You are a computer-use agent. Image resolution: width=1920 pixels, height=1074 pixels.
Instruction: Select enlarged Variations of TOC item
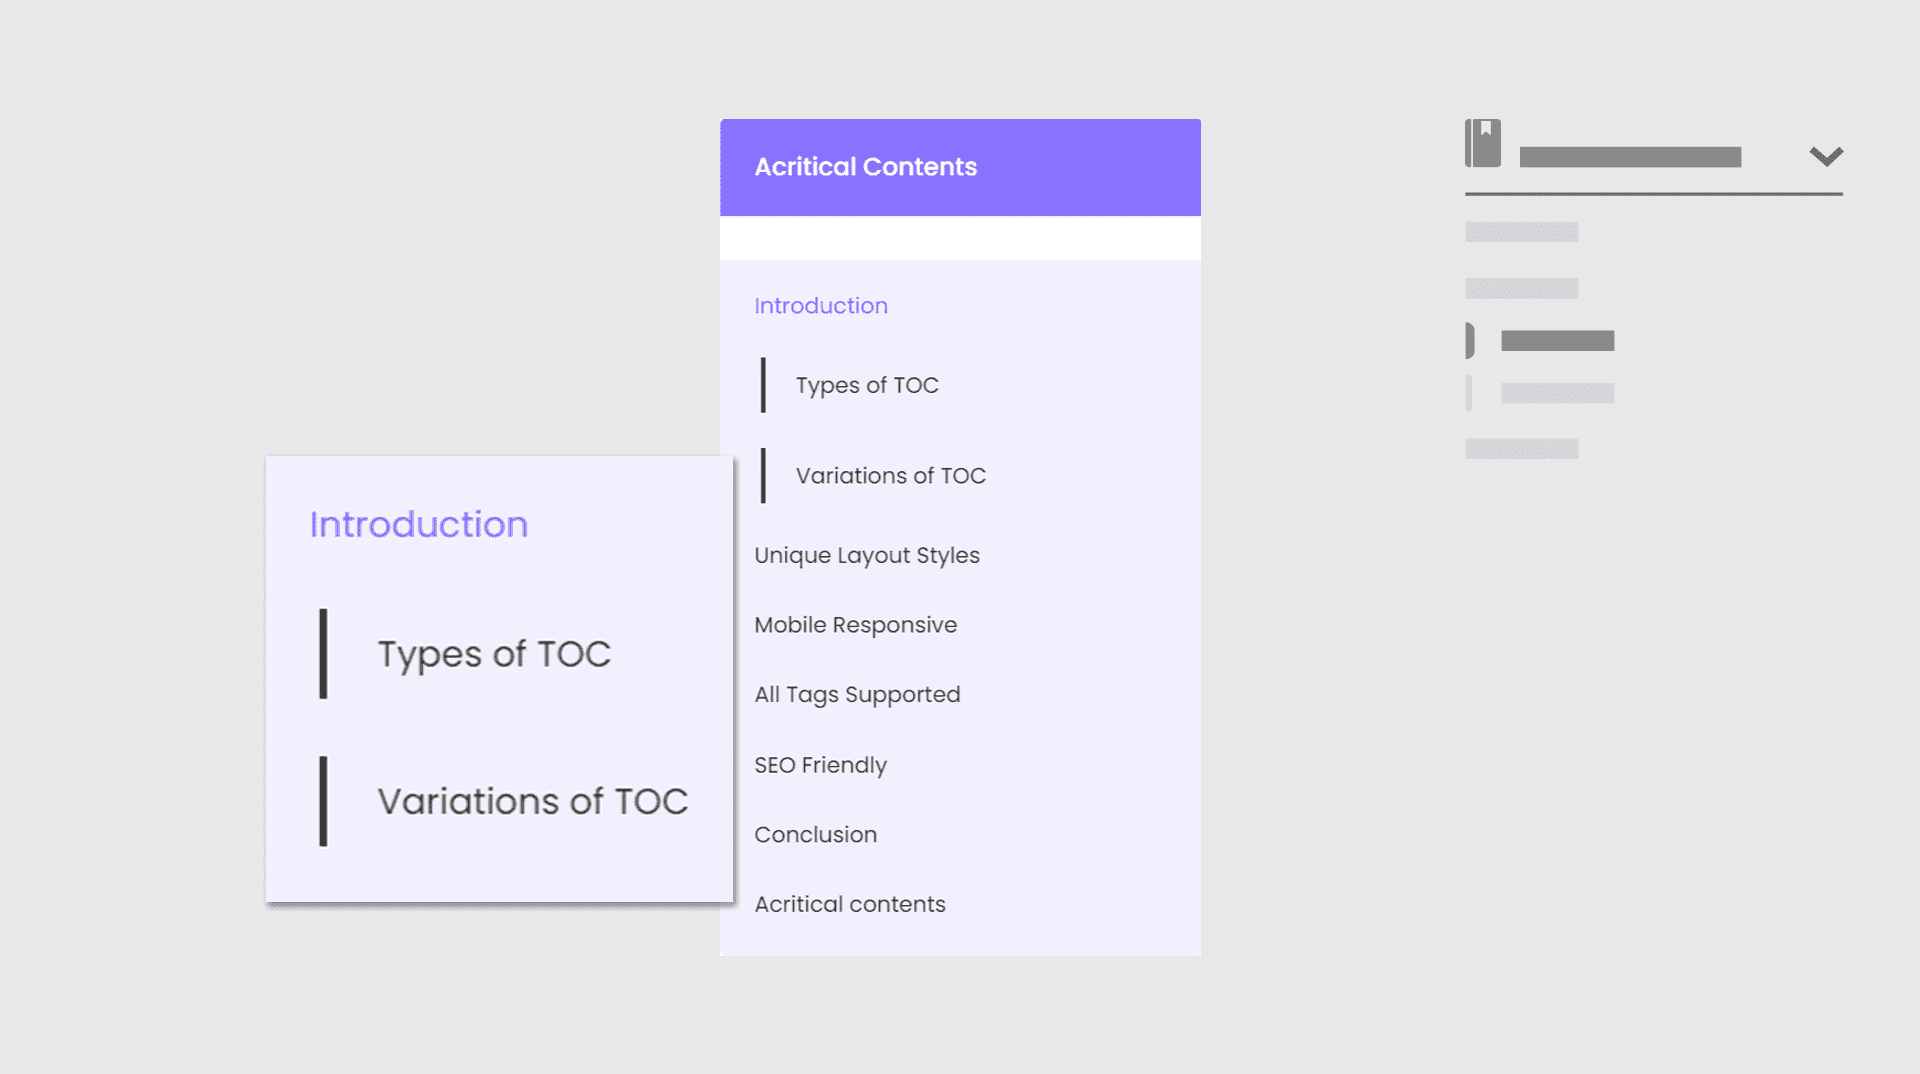click(x=532, y=801)
